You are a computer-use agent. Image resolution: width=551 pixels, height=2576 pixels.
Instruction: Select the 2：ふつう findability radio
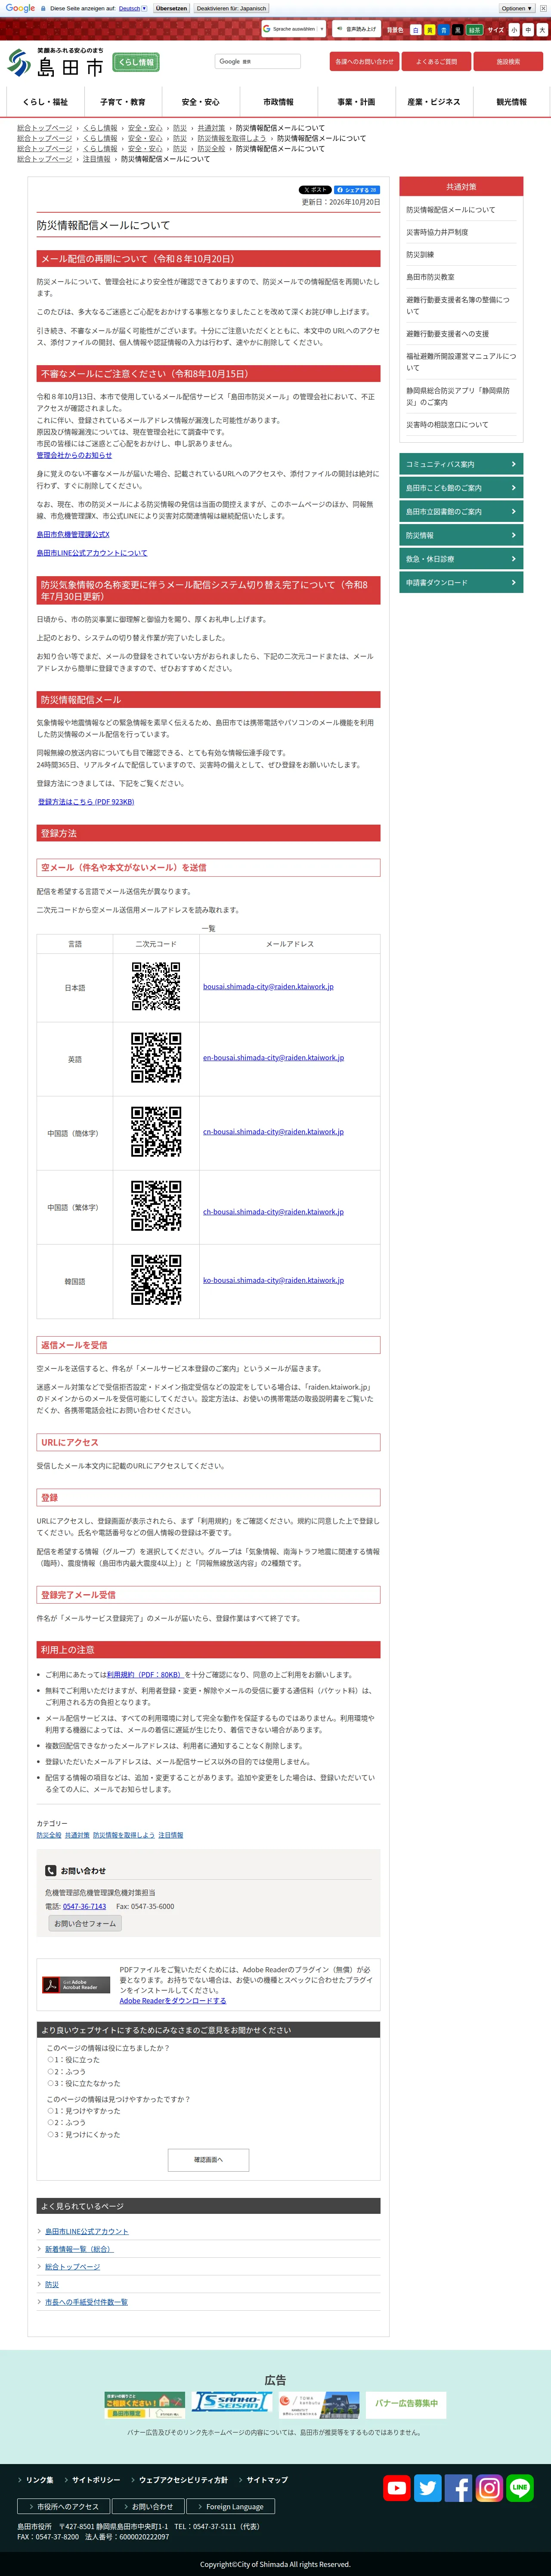[50, 2122]
